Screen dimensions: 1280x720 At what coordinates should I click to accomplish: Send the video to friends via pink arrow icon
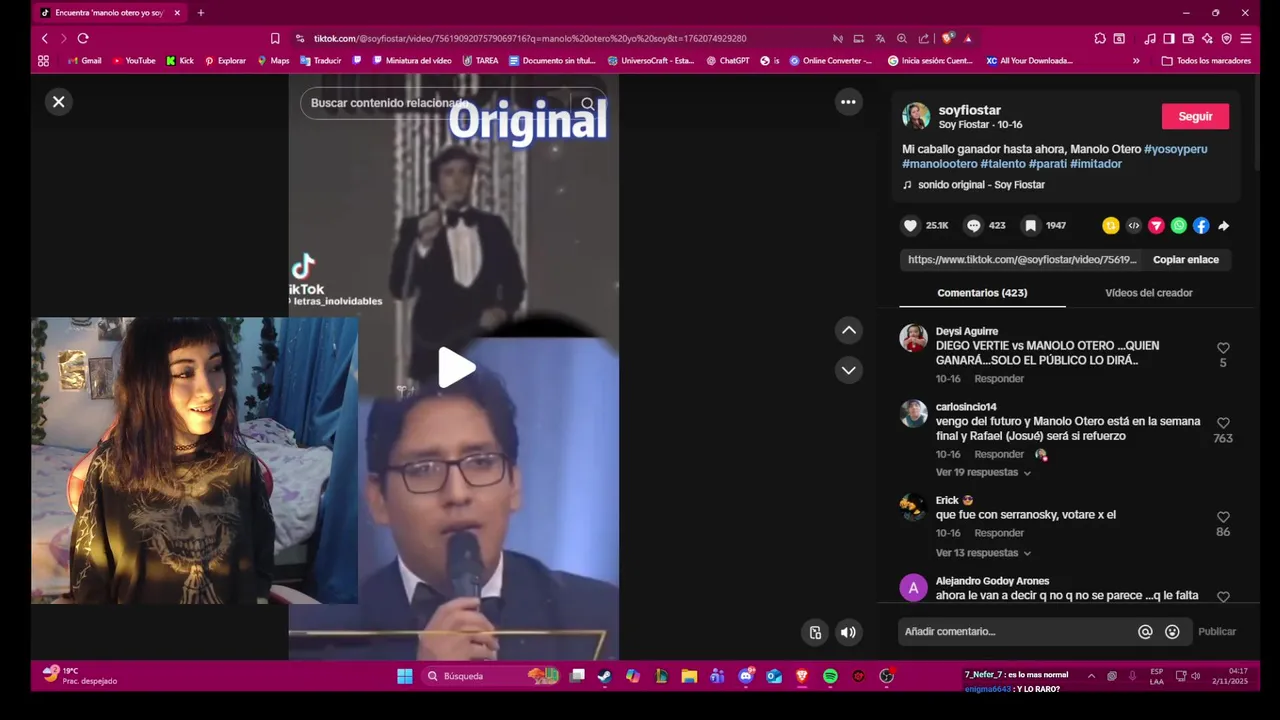point(1156,226)
